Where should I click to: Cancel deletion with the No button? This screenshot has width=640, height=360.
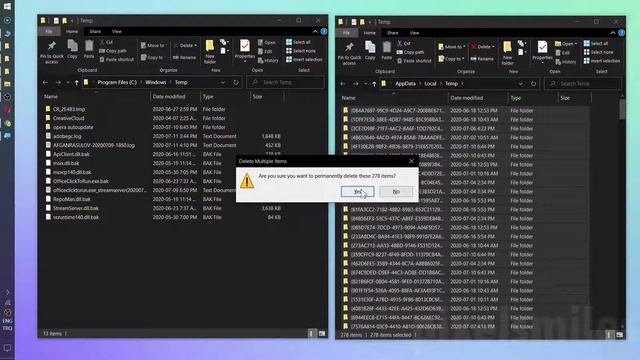[396, 191]
